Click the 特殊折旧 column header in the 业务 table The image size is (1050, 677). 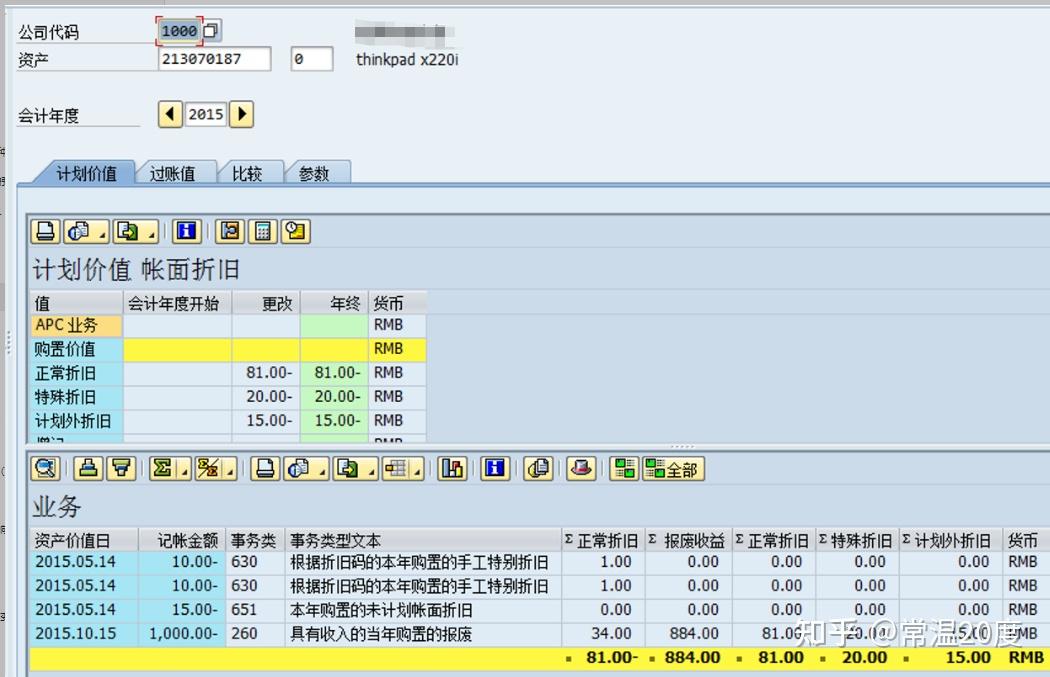(857, 540)
